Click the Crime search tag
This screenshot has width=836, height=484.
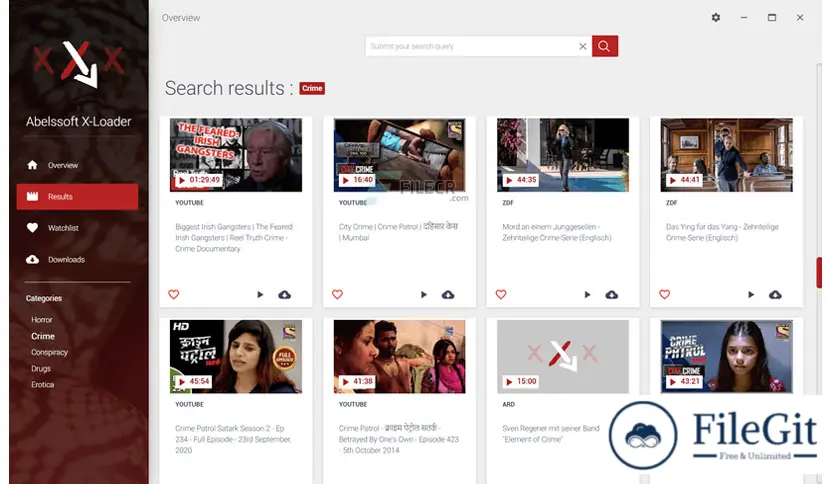tap(312, 88)
